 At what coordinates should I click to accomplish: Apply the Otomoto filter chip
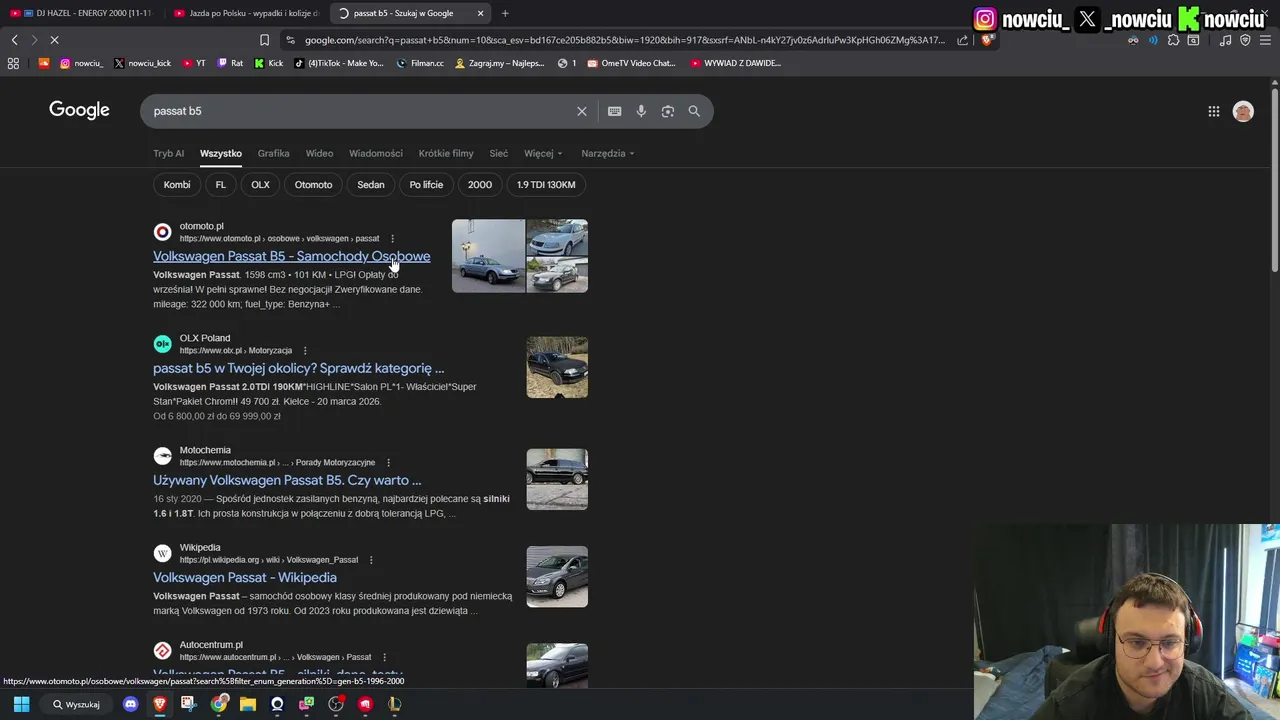(x=313, y=185)
